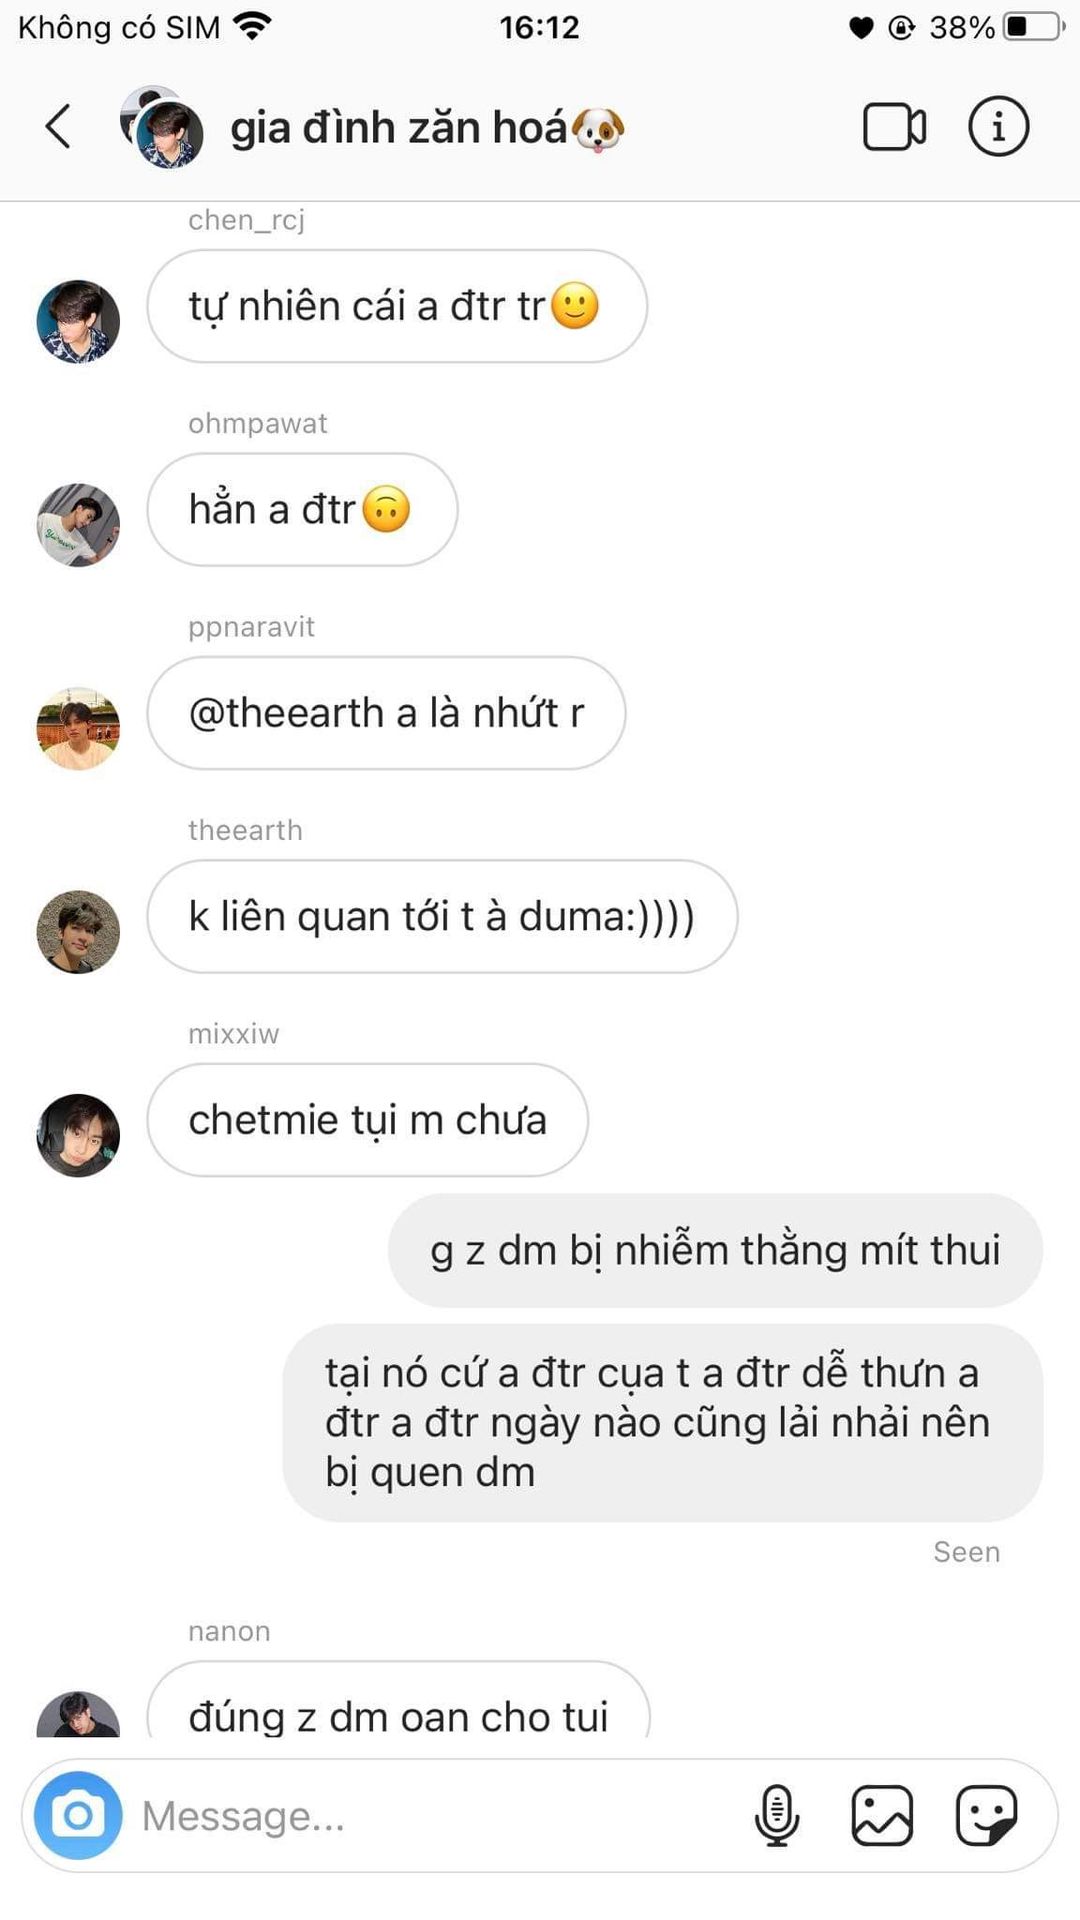Tap the back arrow icon

(x=58, y=127)
